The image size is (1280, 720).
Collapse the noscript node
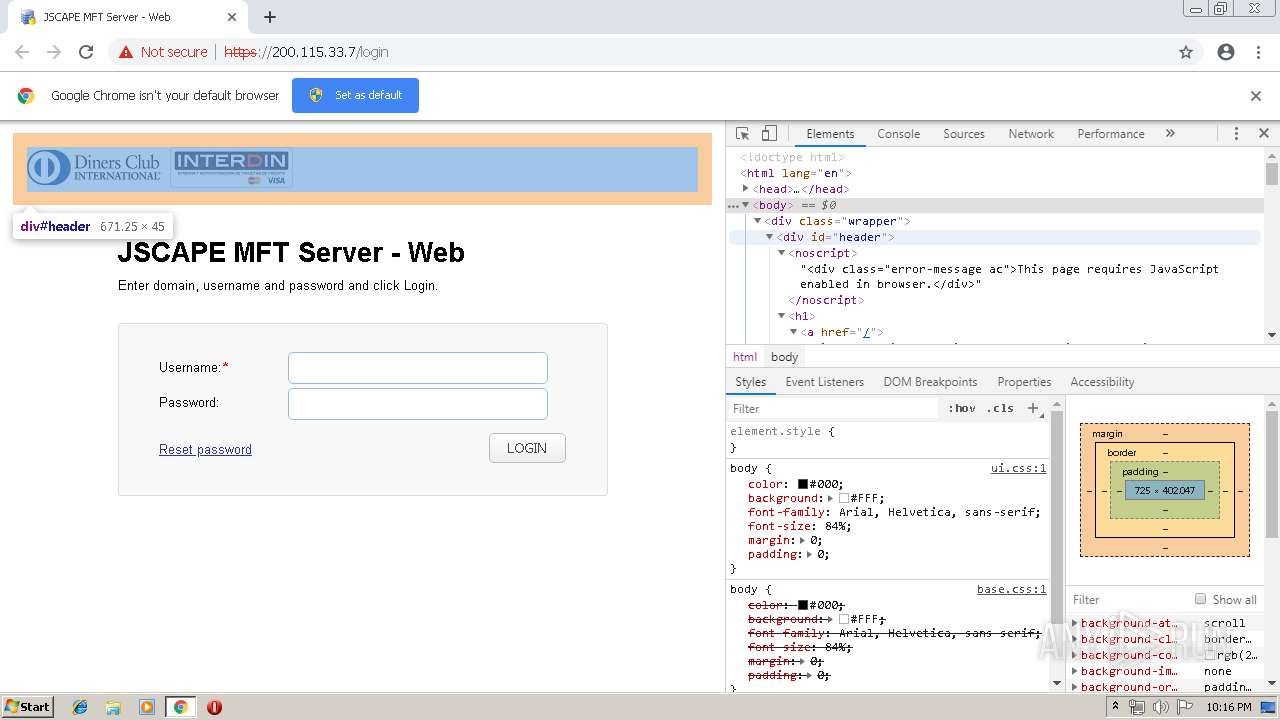coord(781,253)
